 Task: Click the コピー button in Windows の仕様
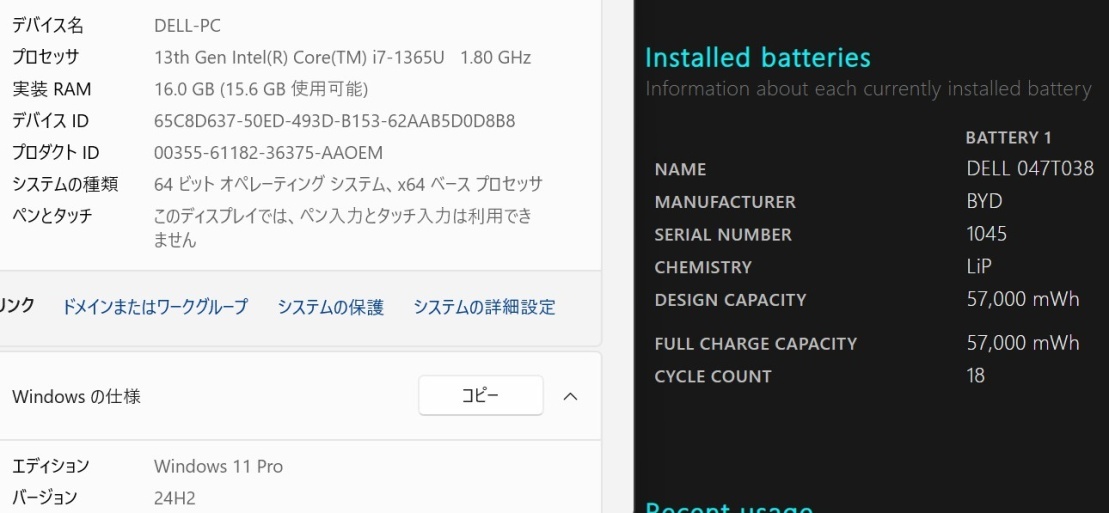pyautogui.click(x=481, y=396)
